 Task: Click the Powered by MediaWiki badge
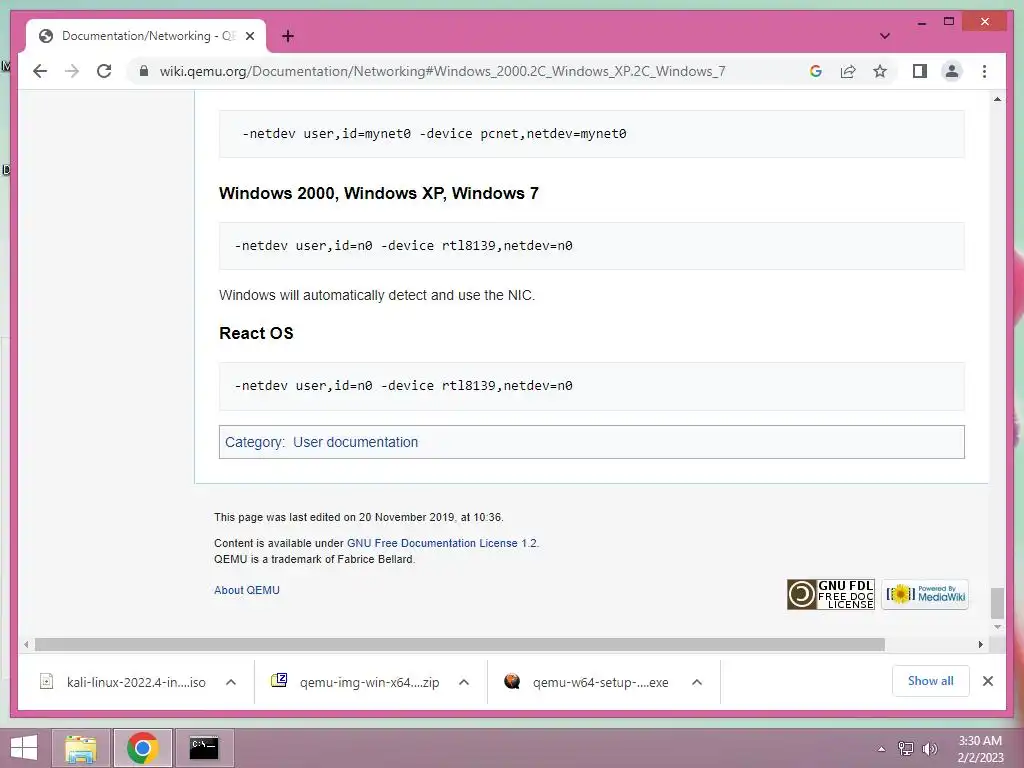click(x=925, y=594)
